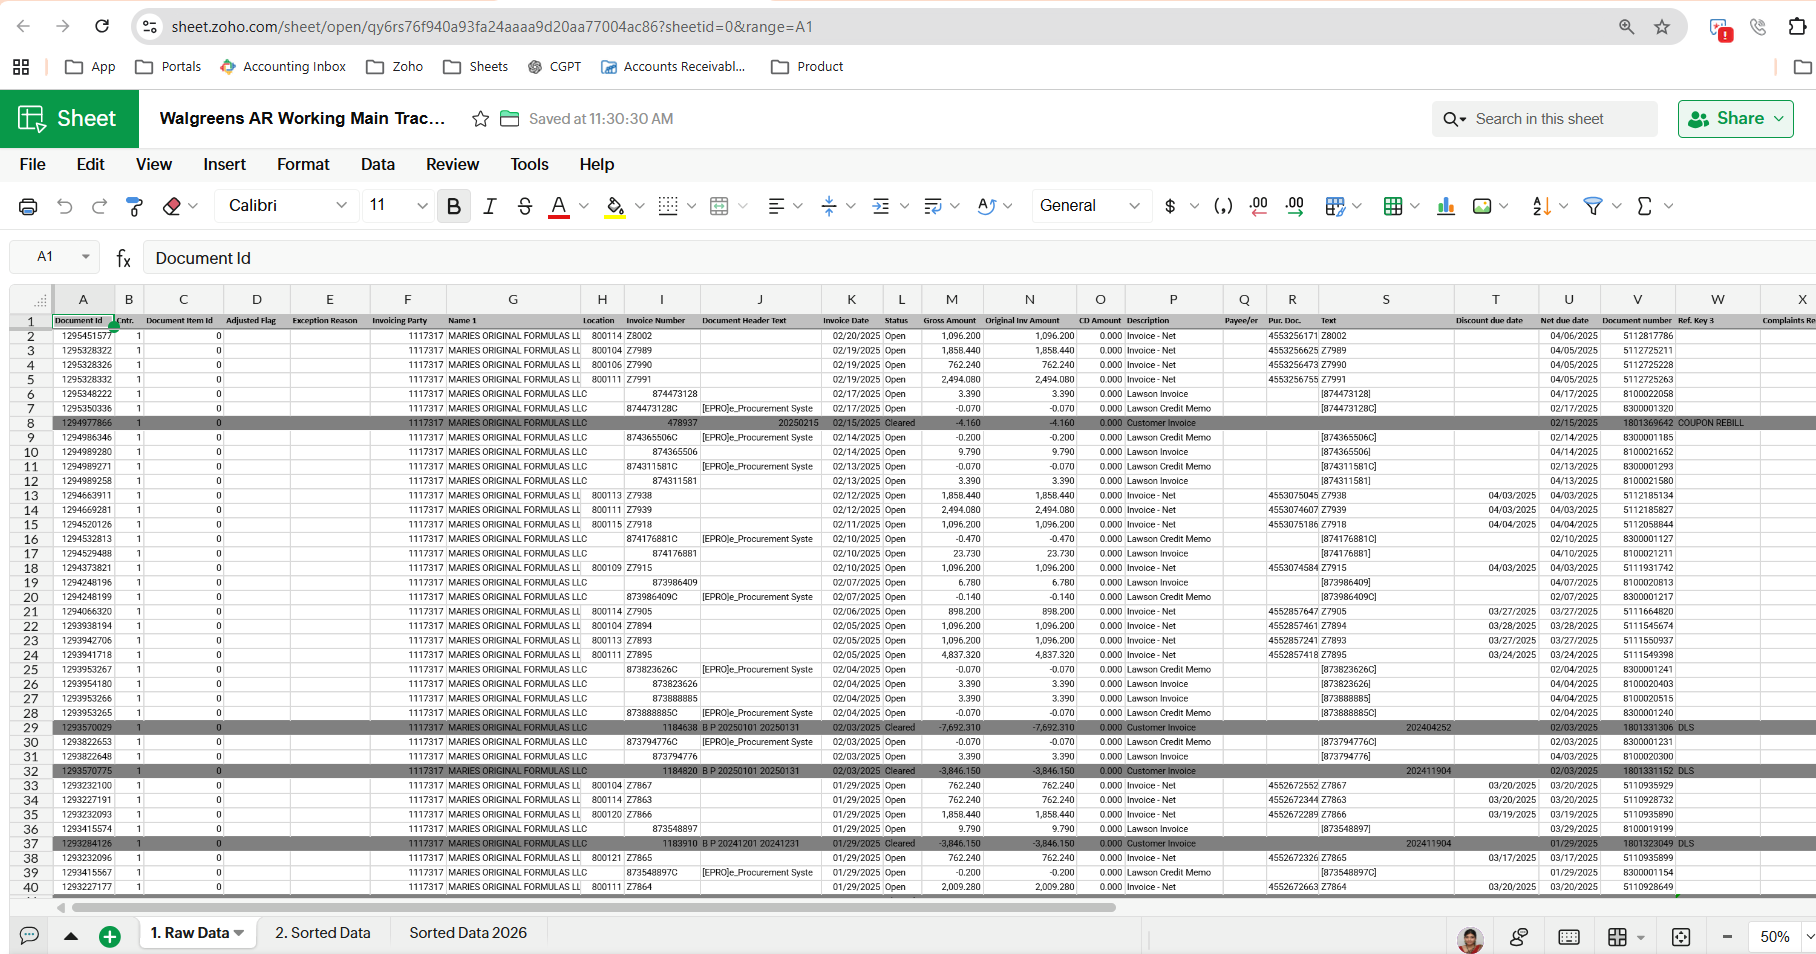This screenshot has height=954, width=1816.
Task: Open the fill color dropdown arrow
Action: [x=640, y=206]
